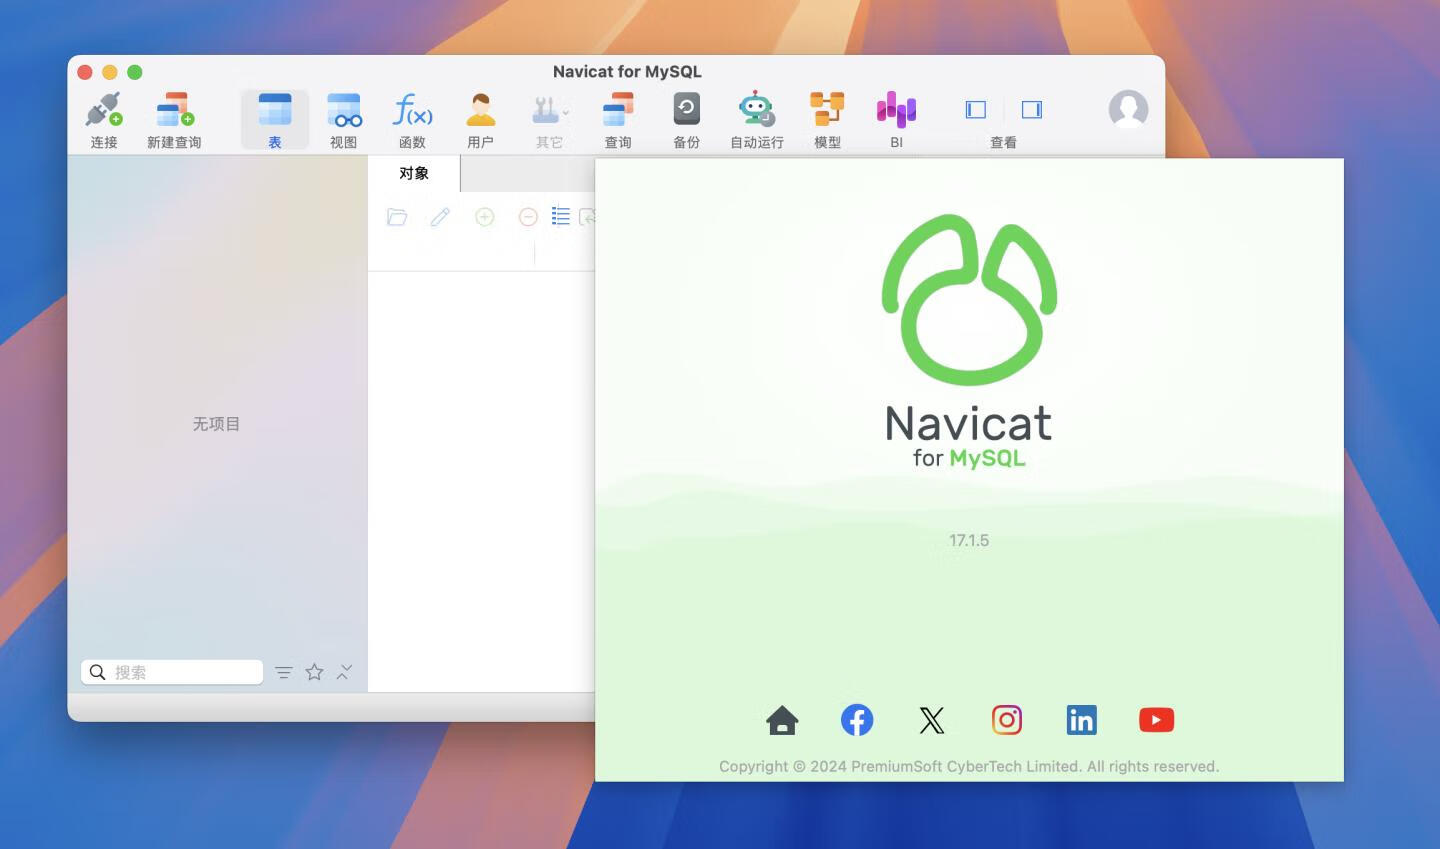1440x849 pixels.
Task: Click version number 17.1.5 text
Action: tap(969, 540)
